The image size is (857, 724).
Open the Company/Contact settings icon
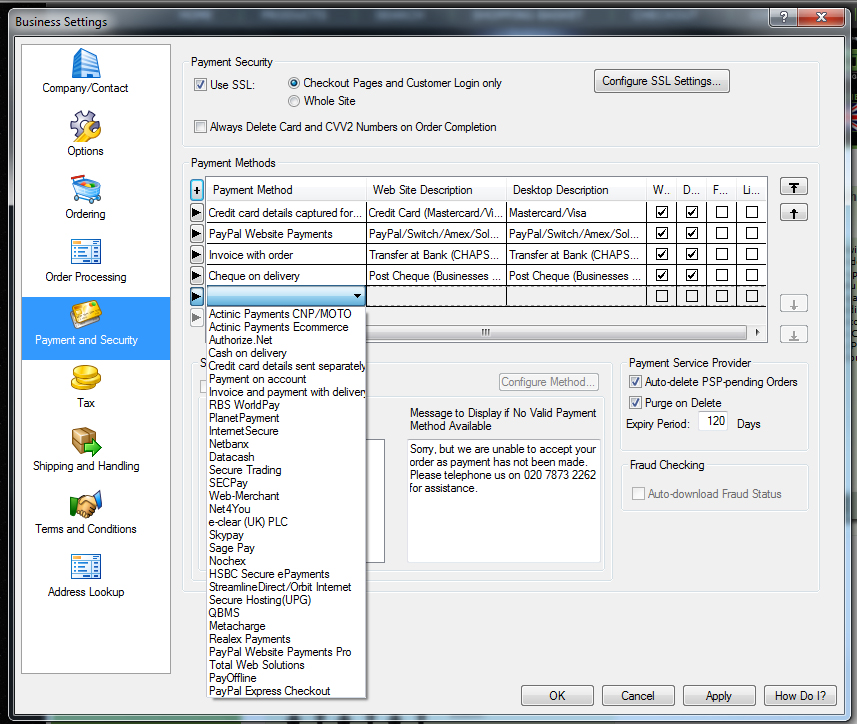pos(85,64)
